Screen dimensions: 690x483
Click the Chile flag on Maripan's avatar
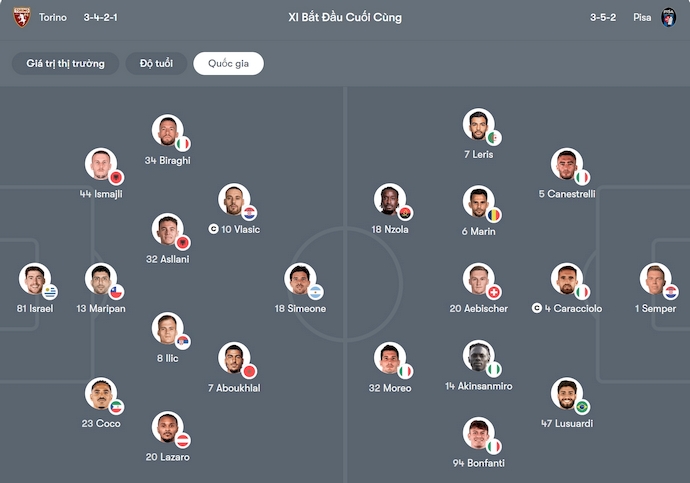(116, 292)
